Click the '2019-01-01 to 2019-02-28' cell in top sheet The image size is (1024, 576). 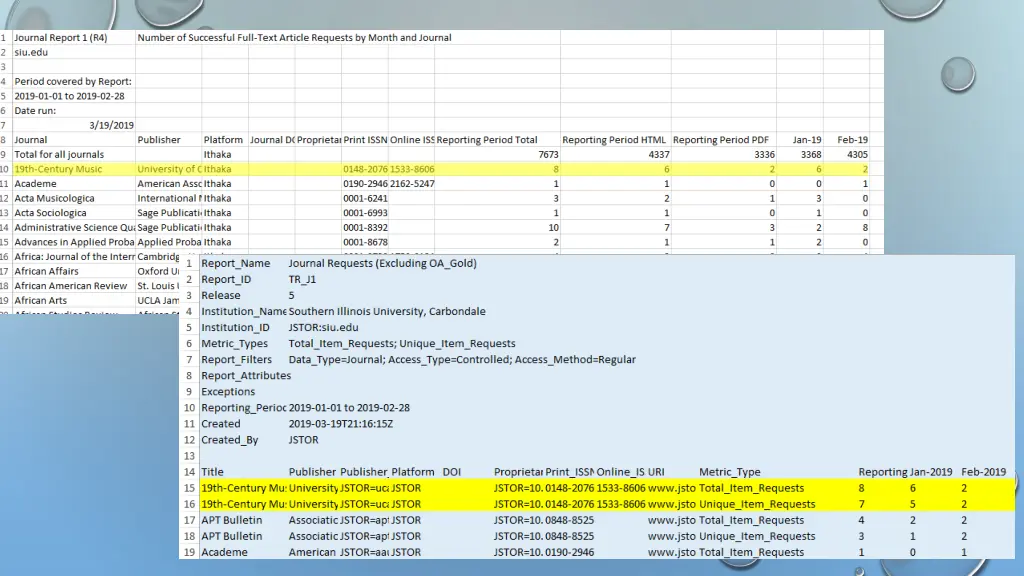click(69, 96)
